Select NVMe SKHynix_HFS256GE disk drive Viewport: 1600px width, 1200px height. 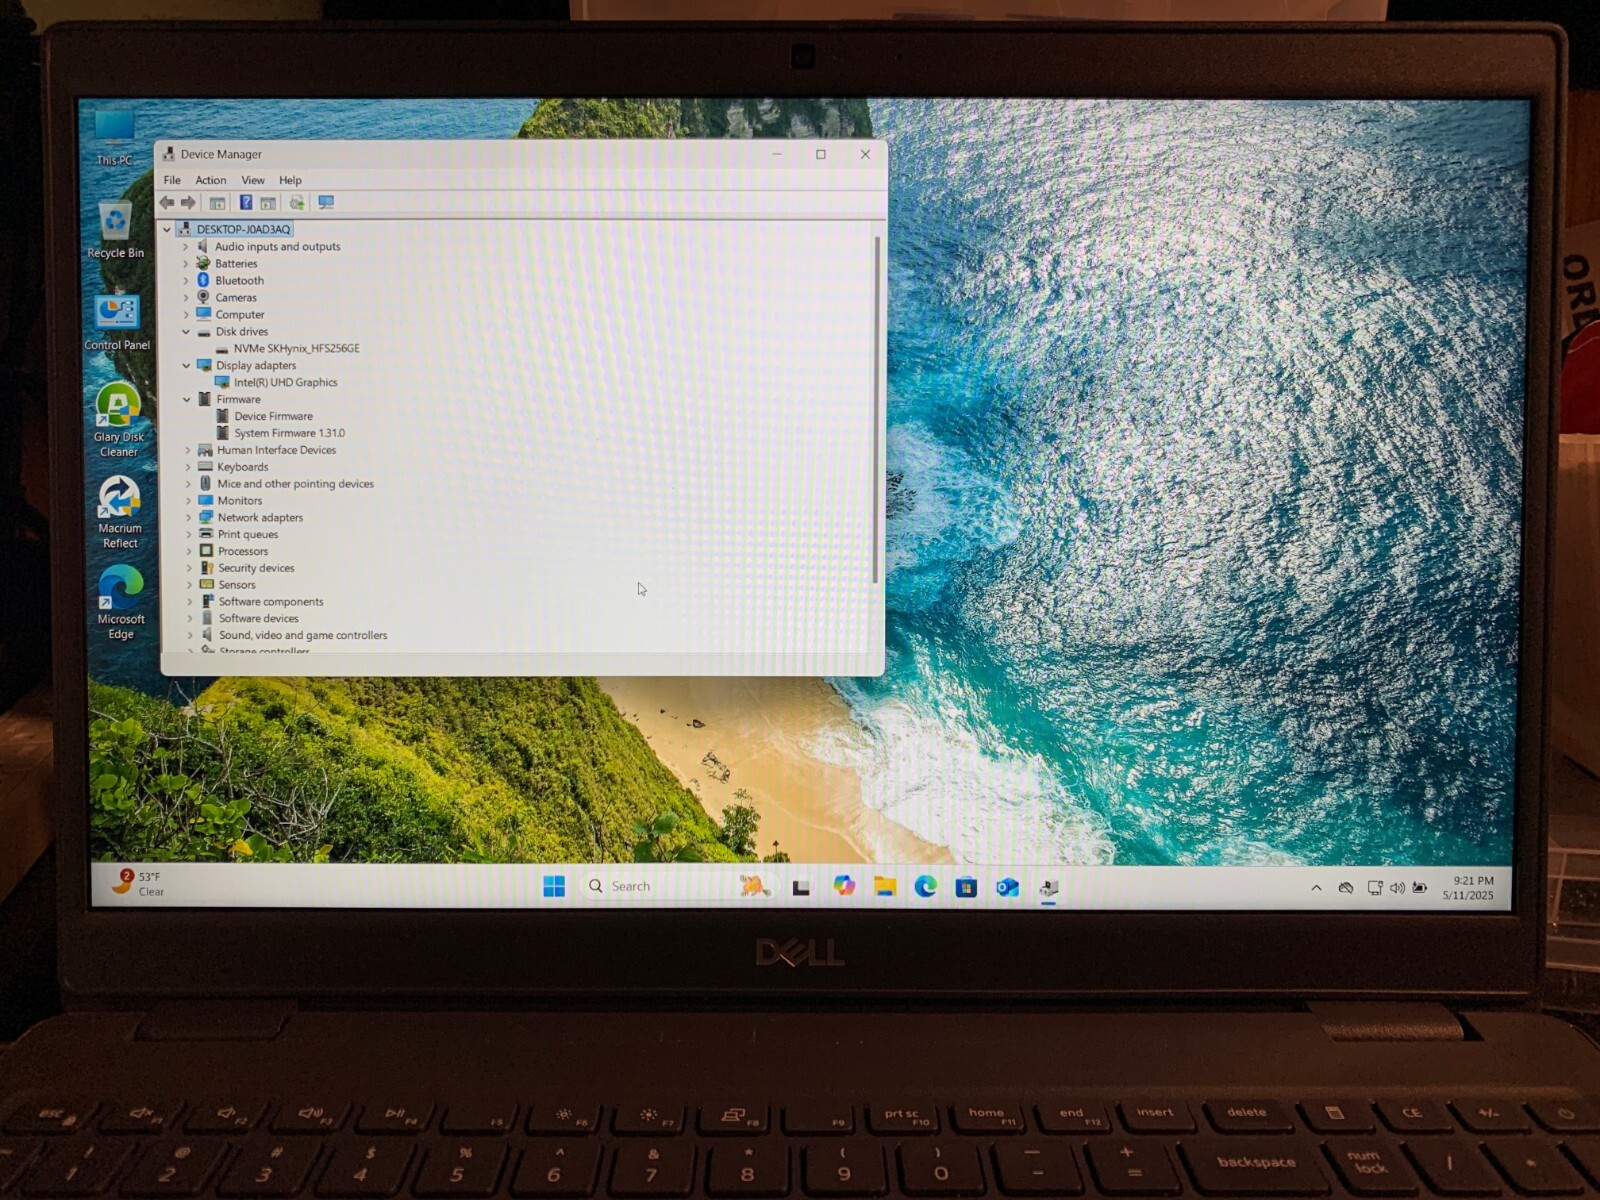pyautogui.click(x=287, y=349)
